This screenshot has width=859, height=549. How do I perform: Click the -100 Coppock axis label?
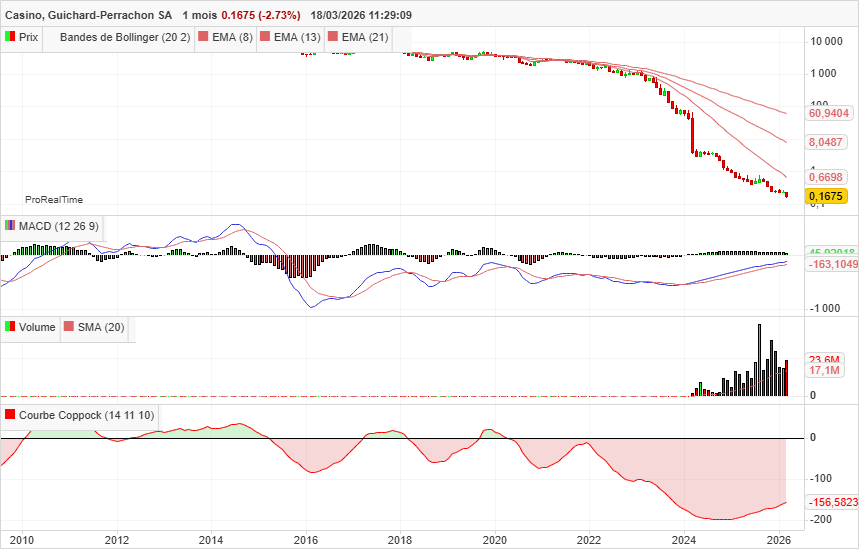pyautogui.click(x=821, y=478)
